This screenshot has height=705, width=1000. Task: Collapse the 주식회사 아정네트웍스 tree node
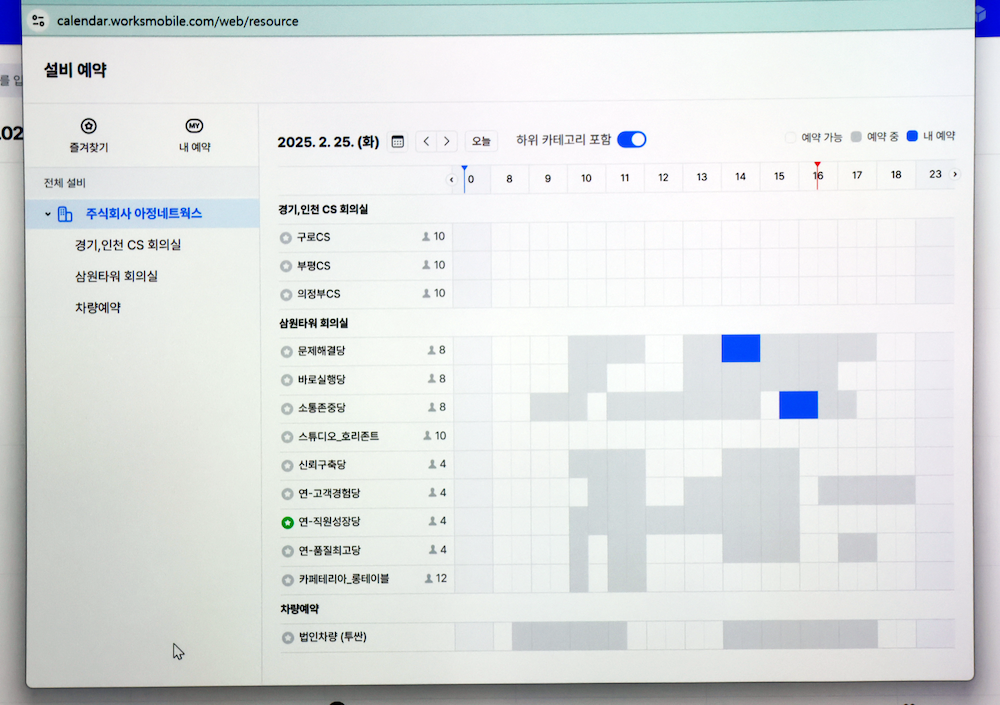tap(47, 214)
